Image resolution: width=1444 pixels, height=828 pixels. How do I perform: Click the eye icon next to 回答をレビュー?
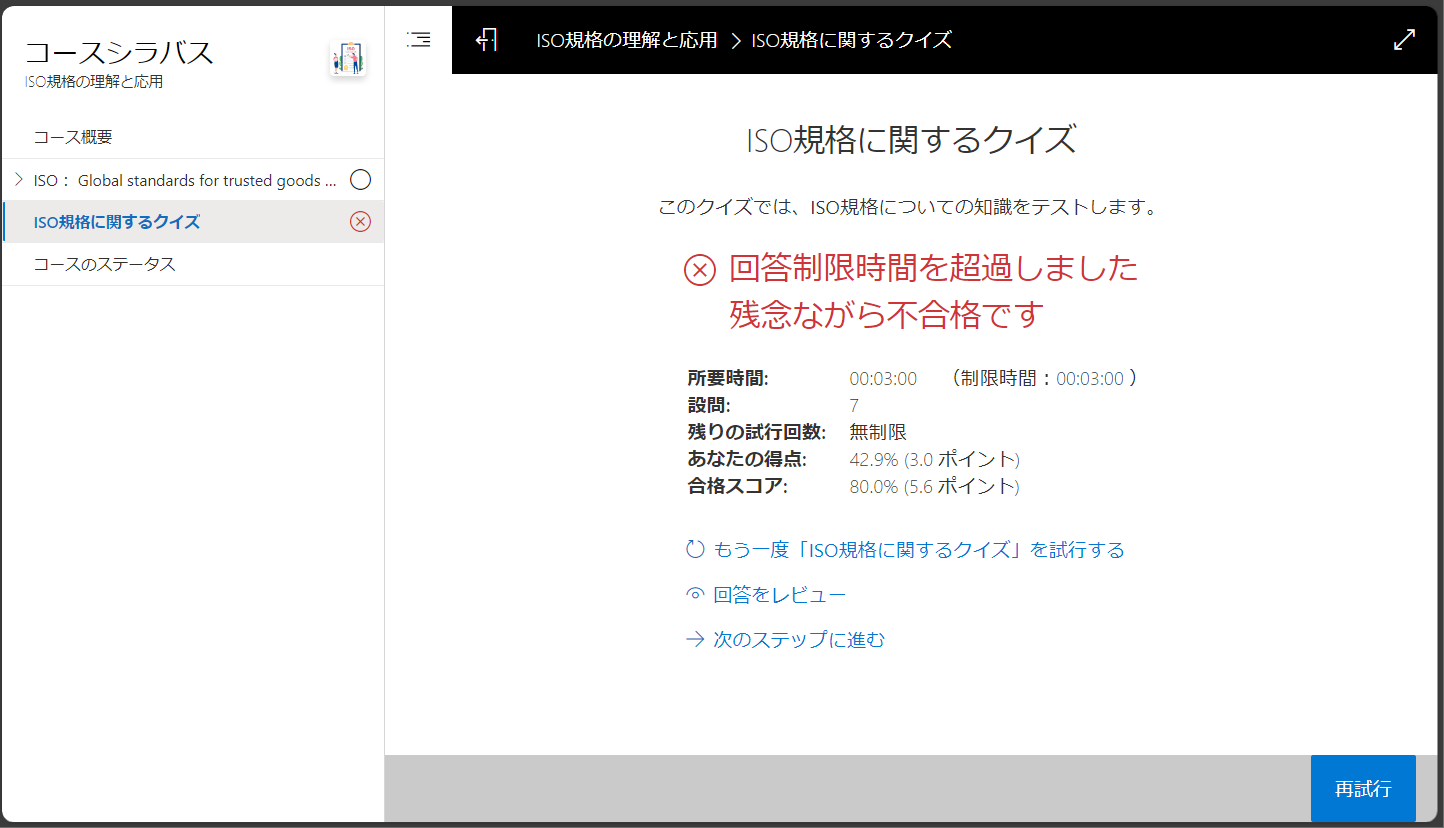tap(695, 594)
